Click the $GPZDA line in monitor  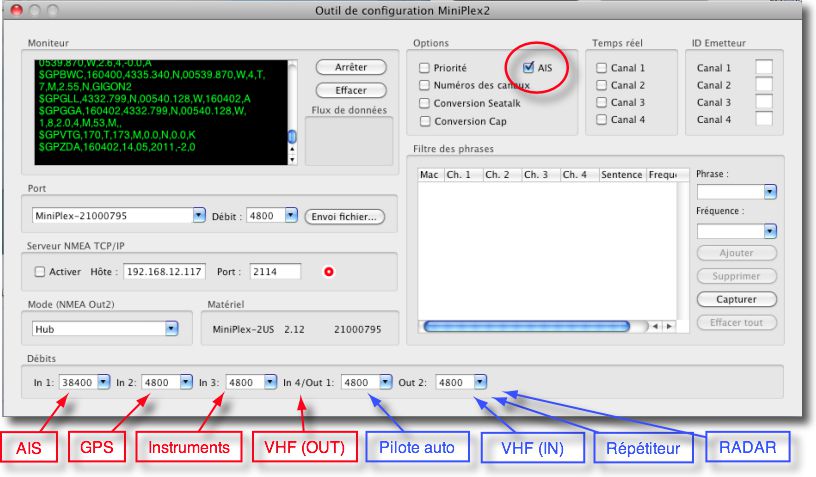[x=117, y=147]
